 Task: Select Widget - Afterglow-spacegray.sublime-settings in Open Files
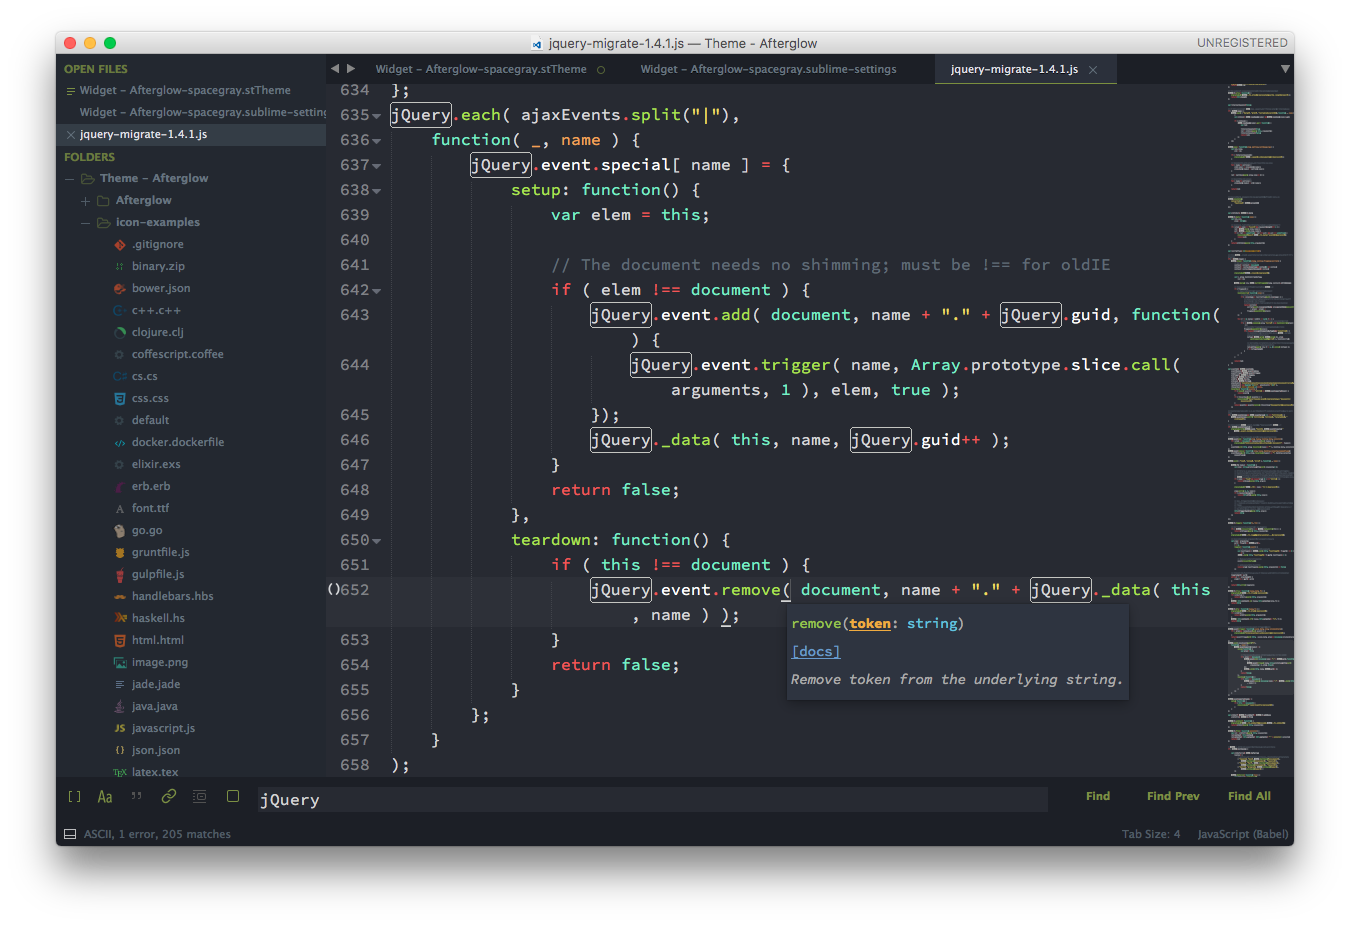[x=203, y=112]
